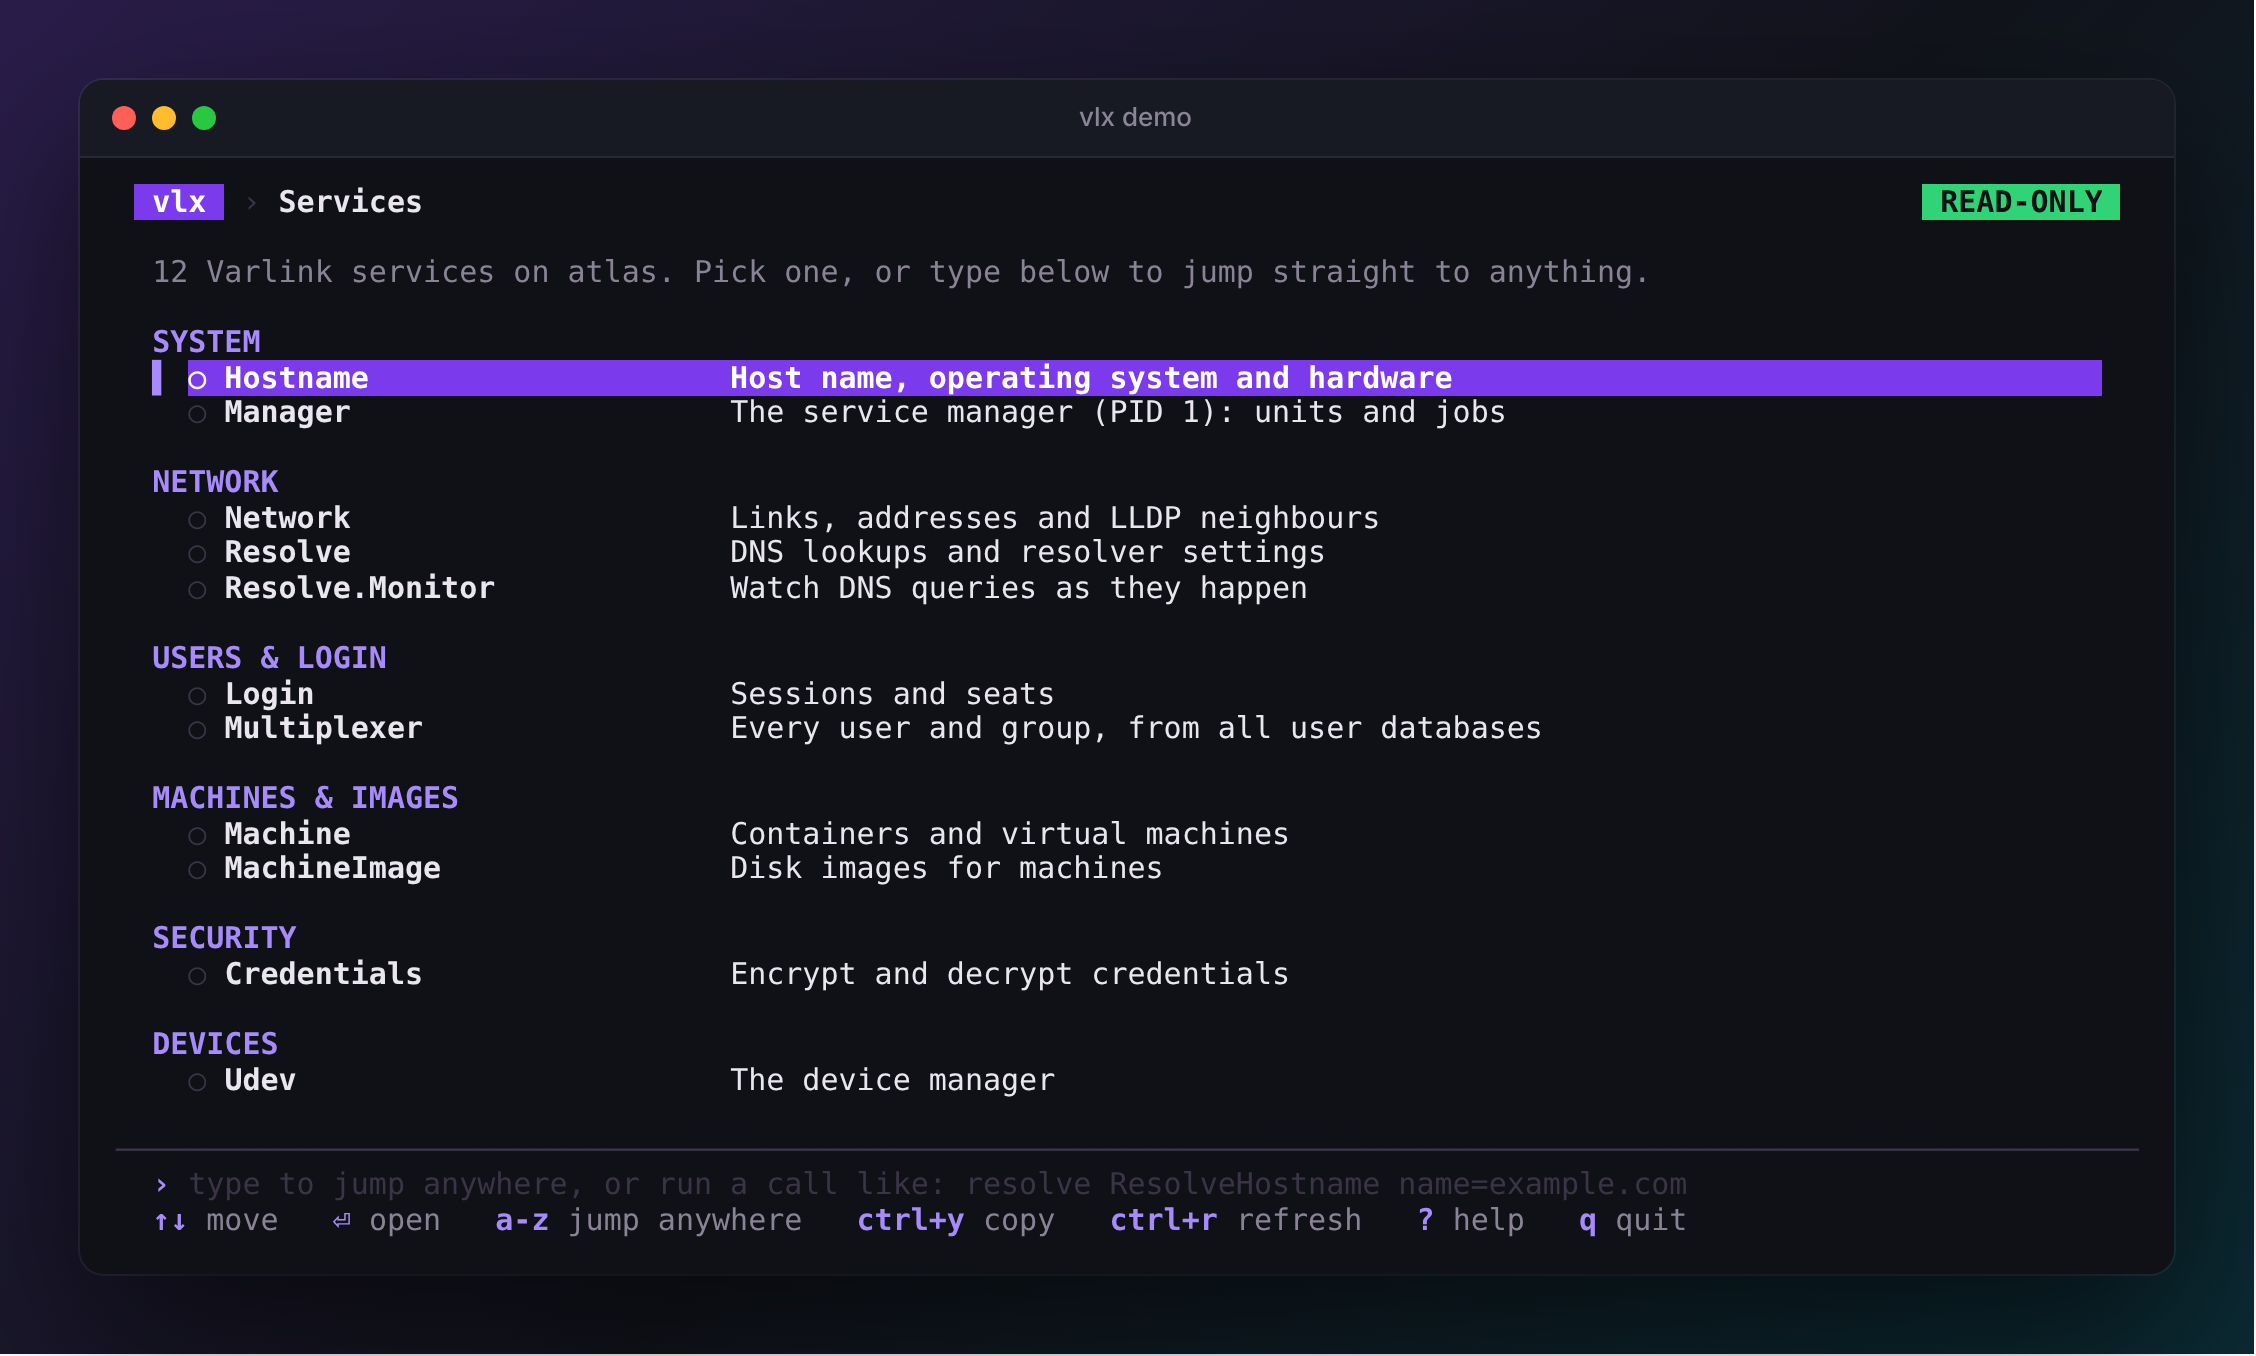This screenshot has width=2256, height=1356.
Task: Select the MachineImage service
Action: pyautogui.click(x=332, y=868)
